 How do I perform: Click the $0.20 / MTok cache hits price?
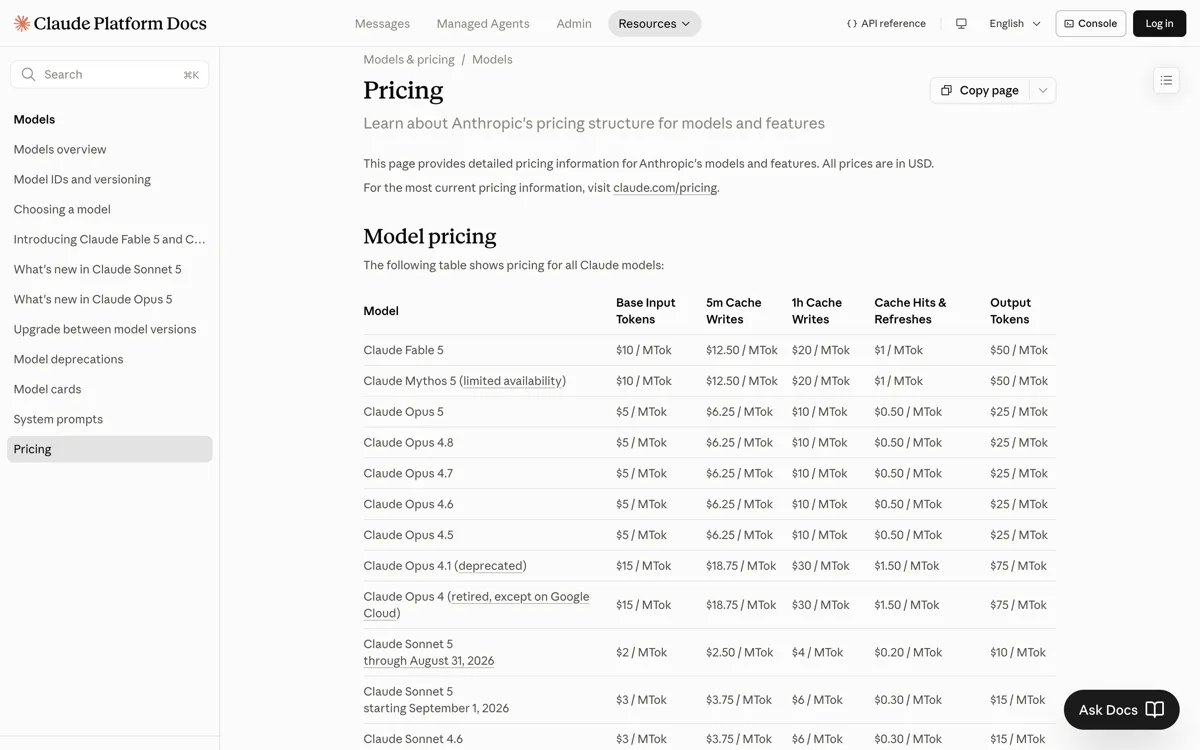coord(908,652)
